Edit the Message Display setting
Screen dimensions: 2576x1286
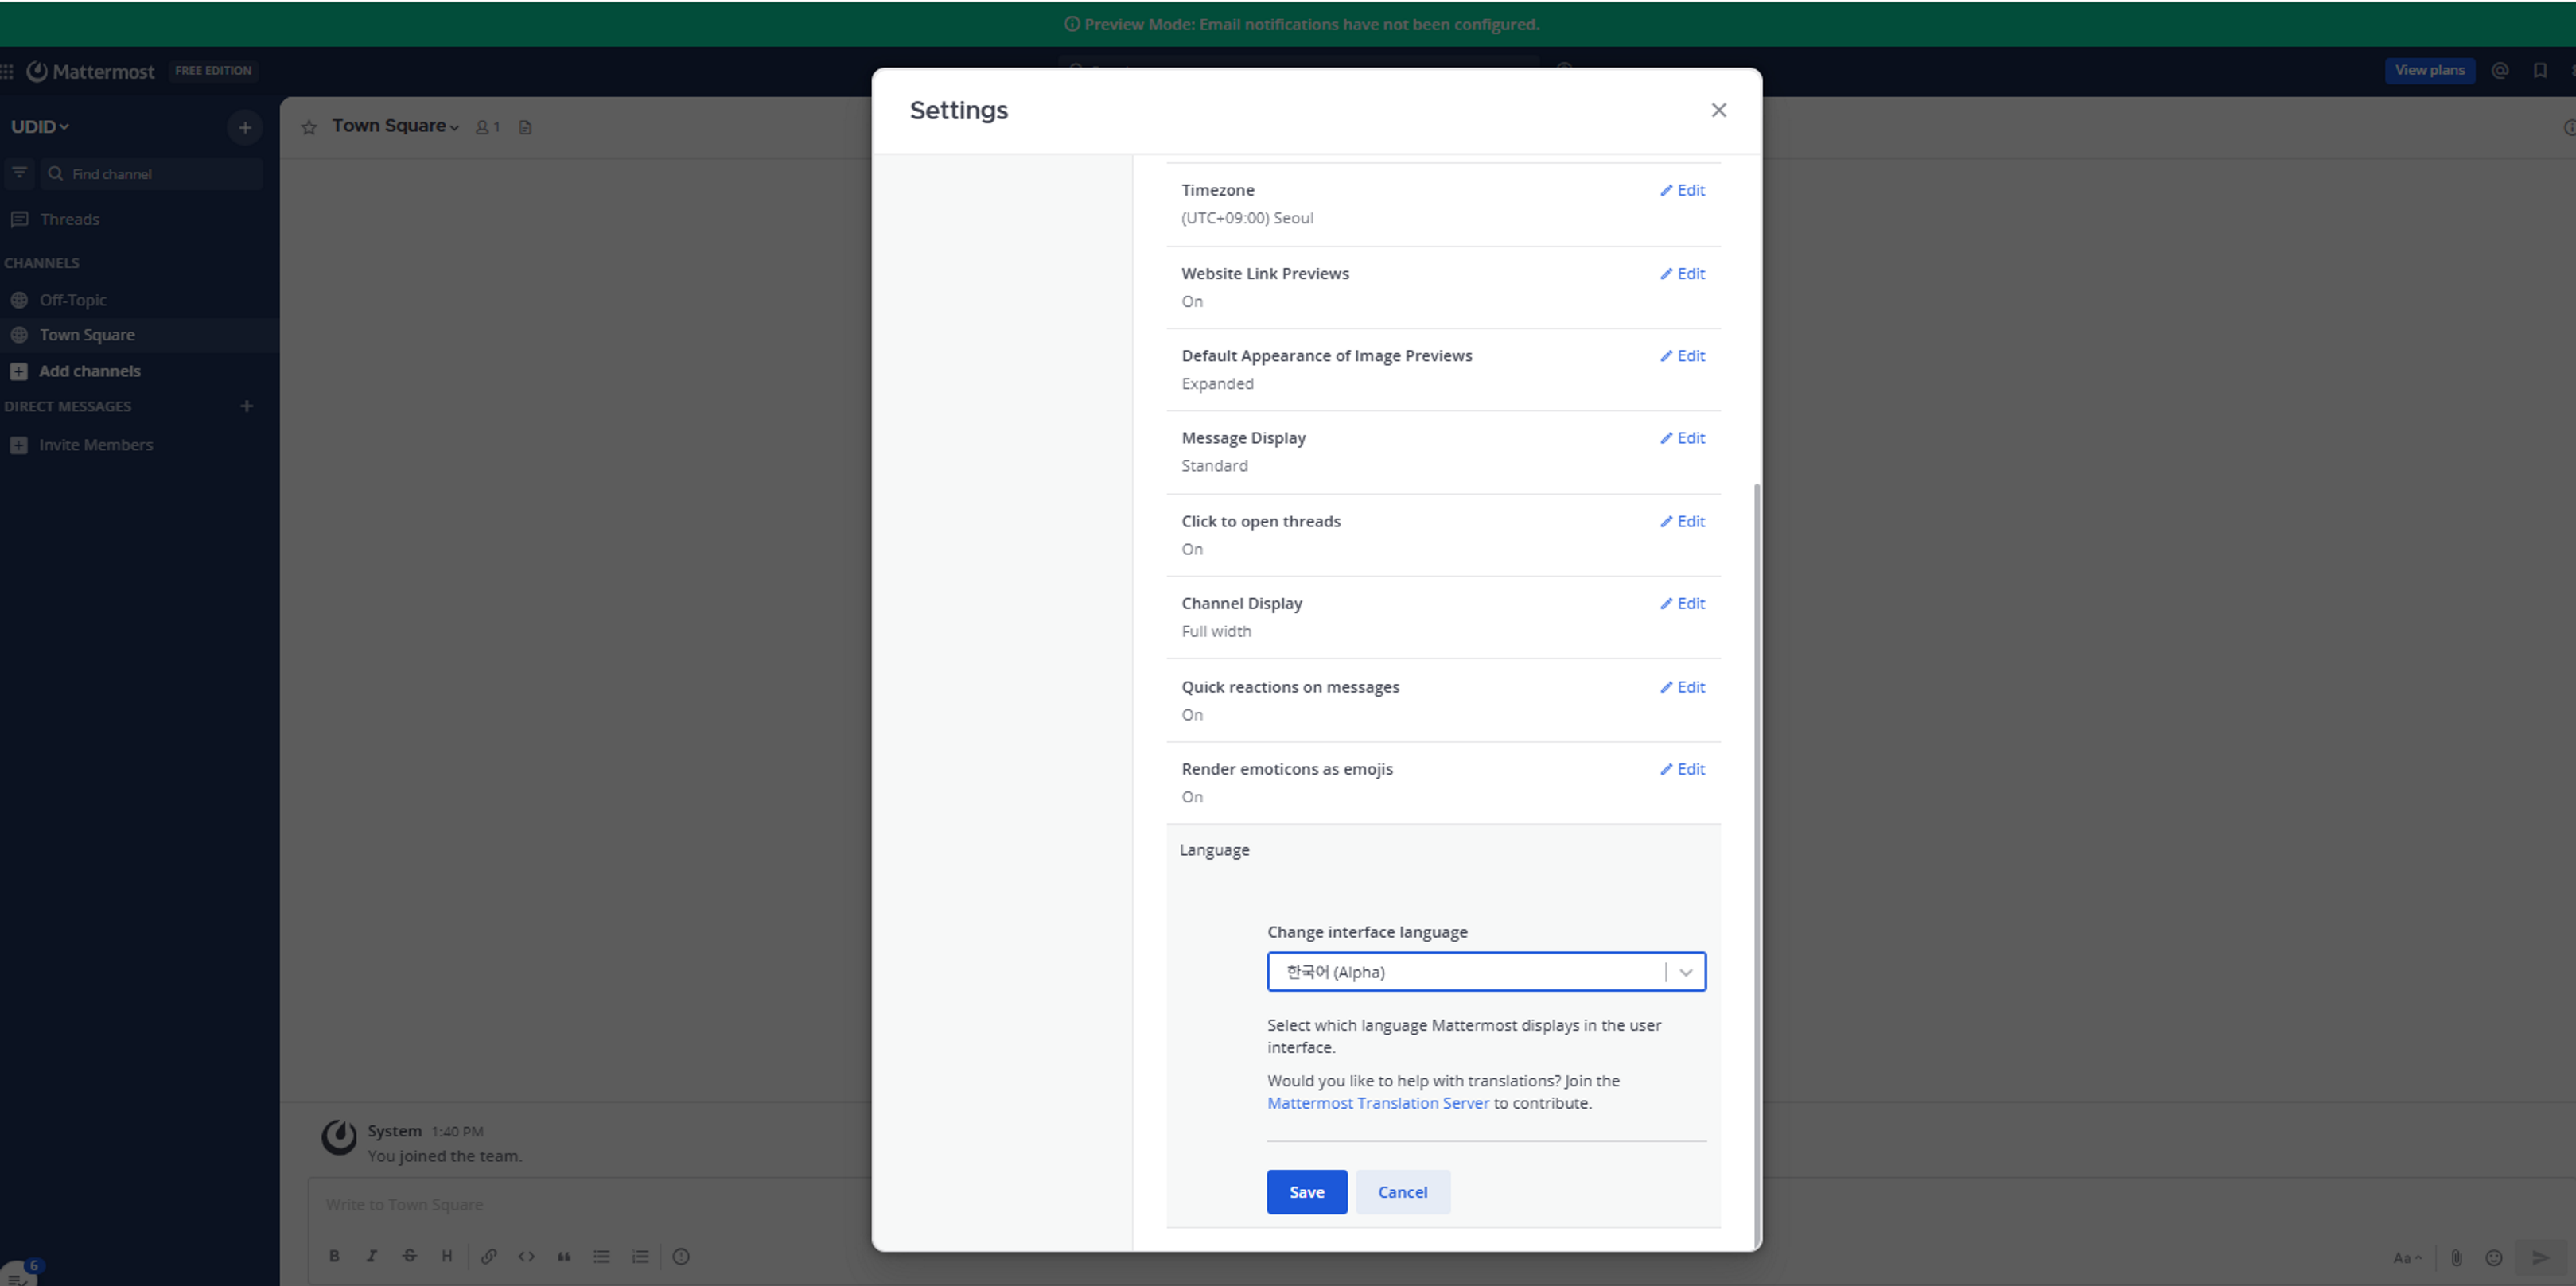[1683, 438]
